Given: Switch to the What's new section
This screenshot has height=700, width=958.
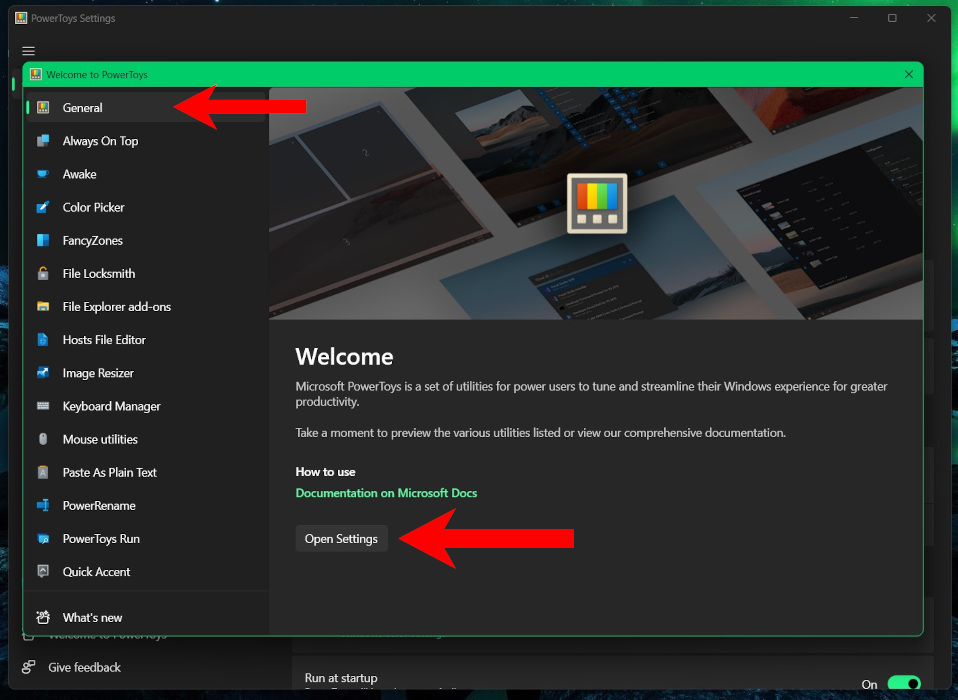Looking at the screenshot, I should [x=91, y=617].
